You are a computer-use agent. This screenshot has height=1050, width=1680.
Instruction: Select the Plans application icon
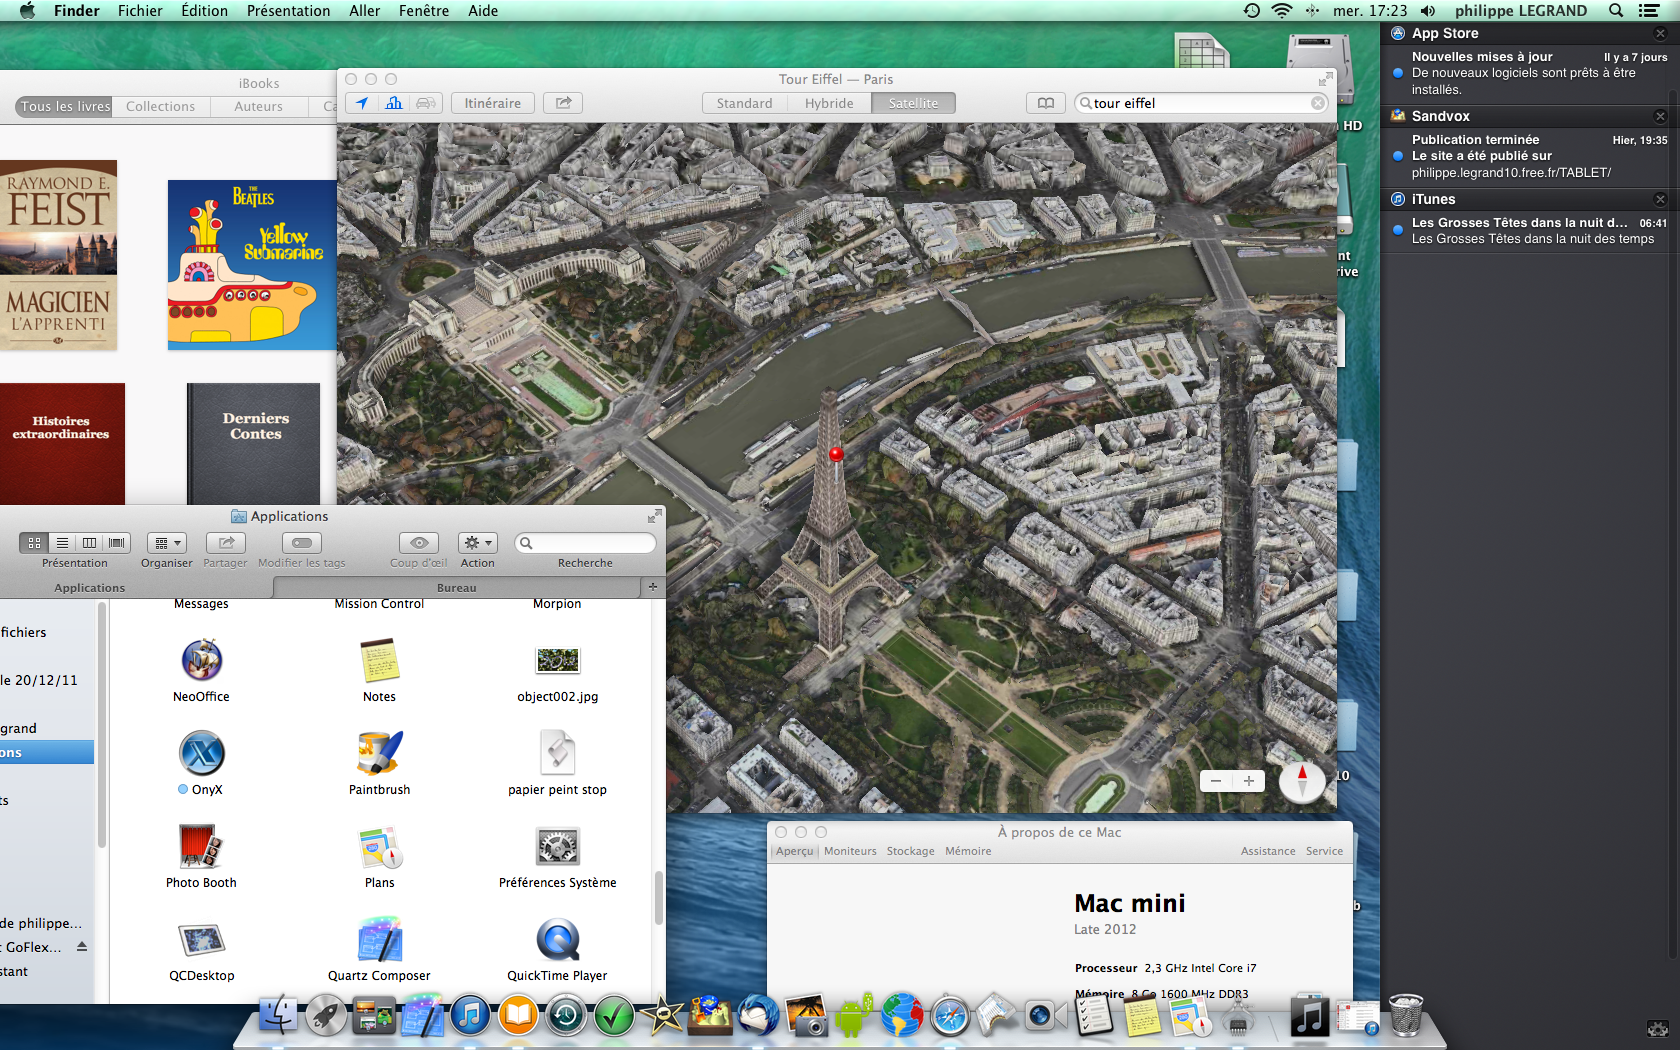pyautogui.click(x=379, y=846)
